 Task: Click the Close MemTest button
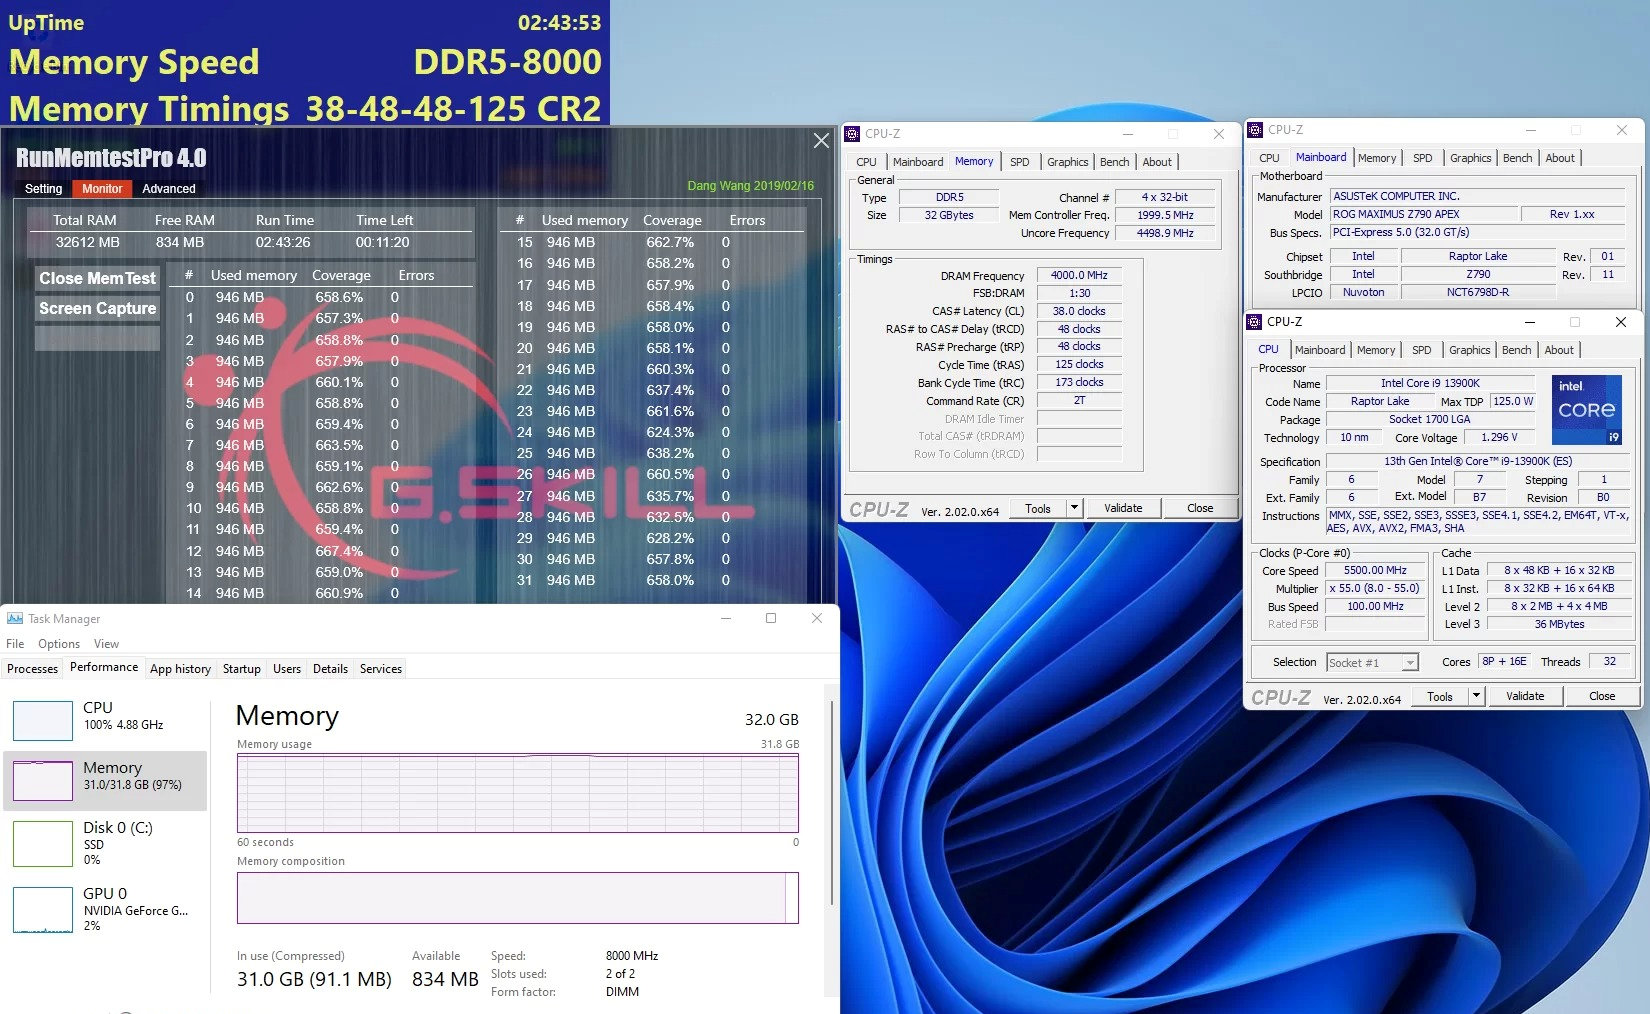97,278
